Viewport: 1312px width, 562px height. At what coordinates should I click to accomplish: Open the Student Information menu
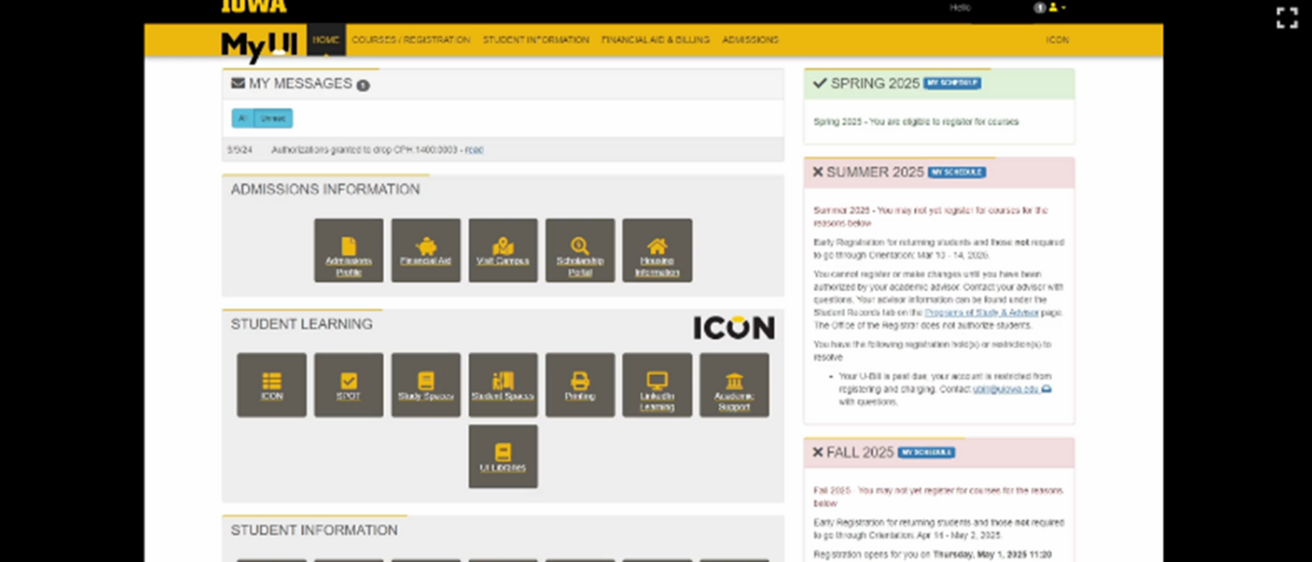[536, 40]
